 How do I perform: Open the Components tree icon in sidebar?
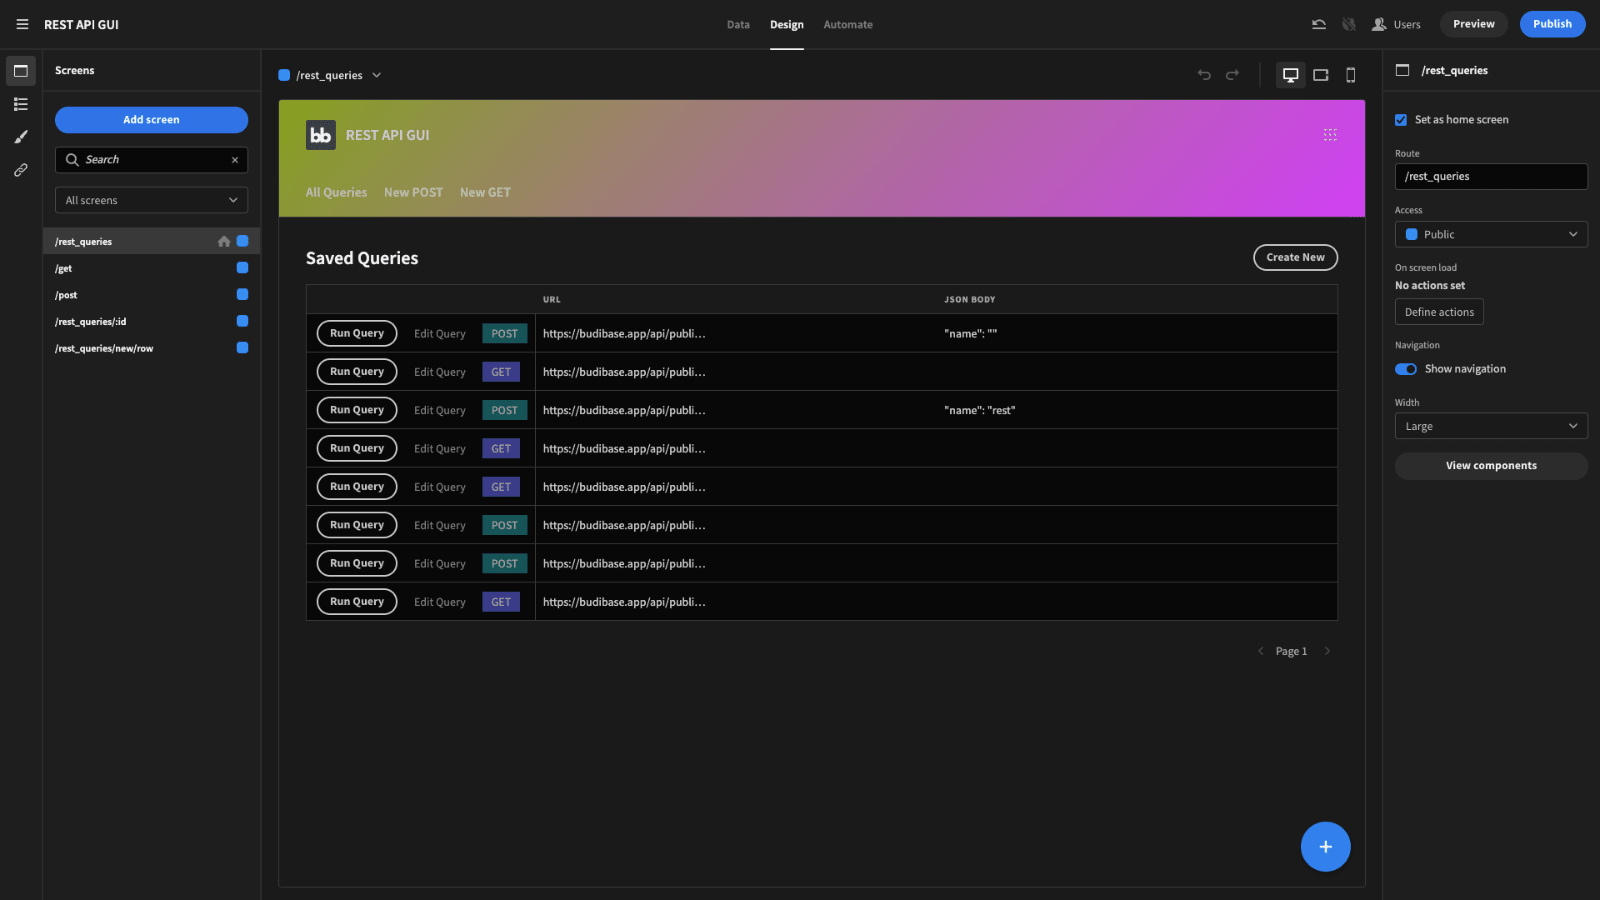point(21,104)
